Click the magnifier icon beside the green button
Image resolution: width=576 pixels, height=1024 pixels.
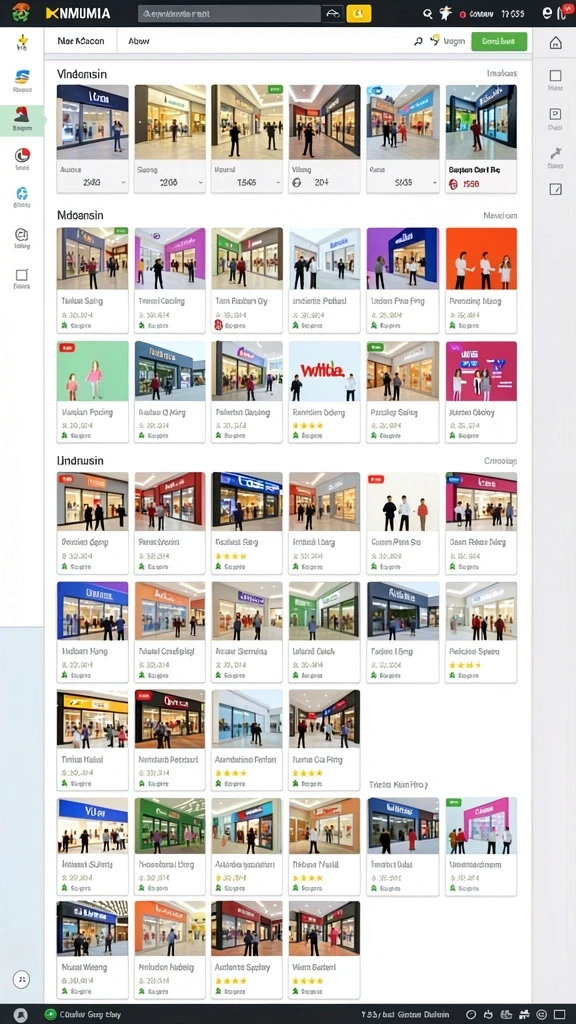point(418,41)
